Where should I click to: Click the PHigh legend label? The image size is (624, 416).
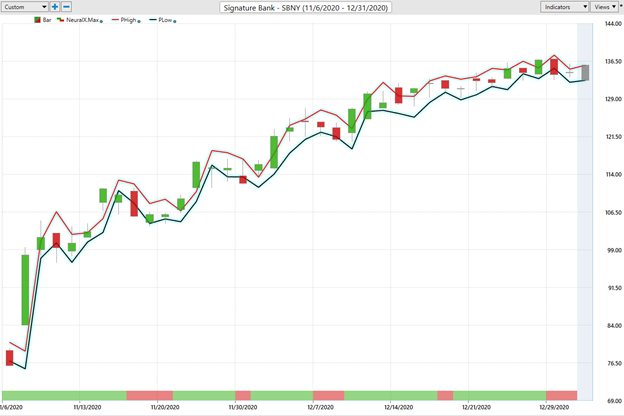coord(128,20)
